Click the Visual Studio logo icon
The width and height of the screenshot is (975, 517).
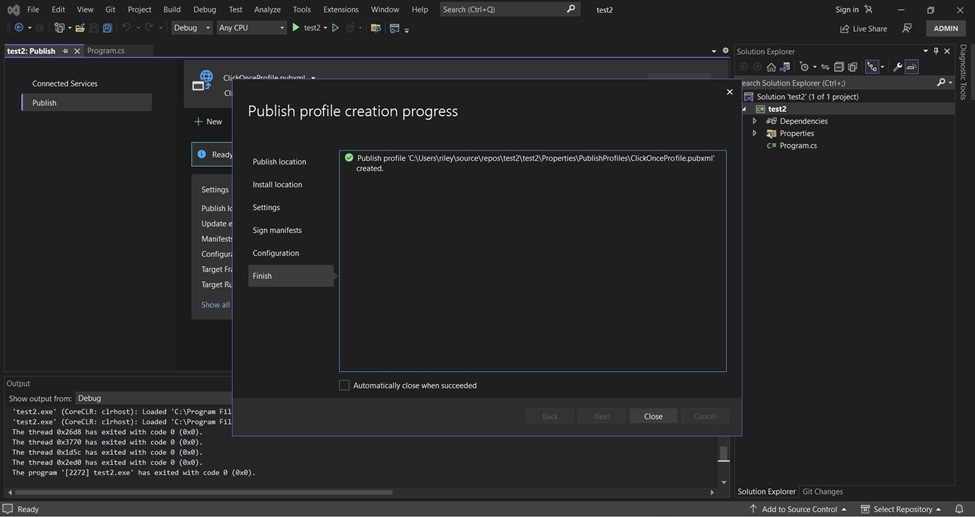tap(14, 10)
